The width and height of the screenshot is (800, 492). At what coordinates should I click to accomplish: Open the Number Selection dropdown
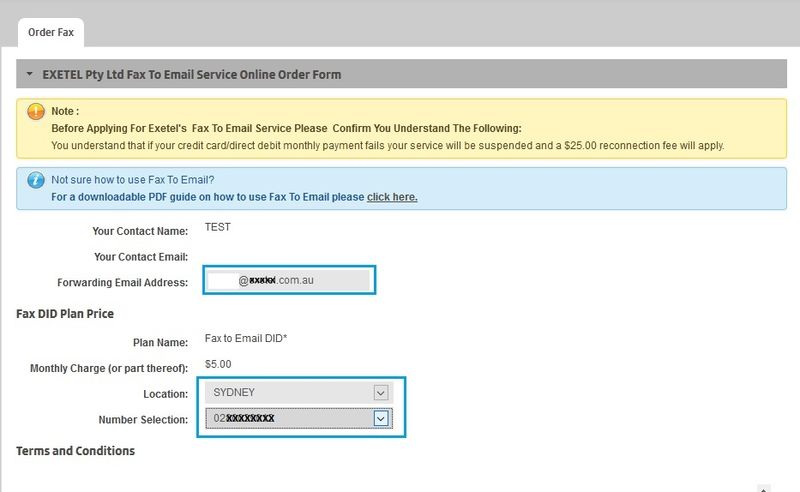pos(299,419)
